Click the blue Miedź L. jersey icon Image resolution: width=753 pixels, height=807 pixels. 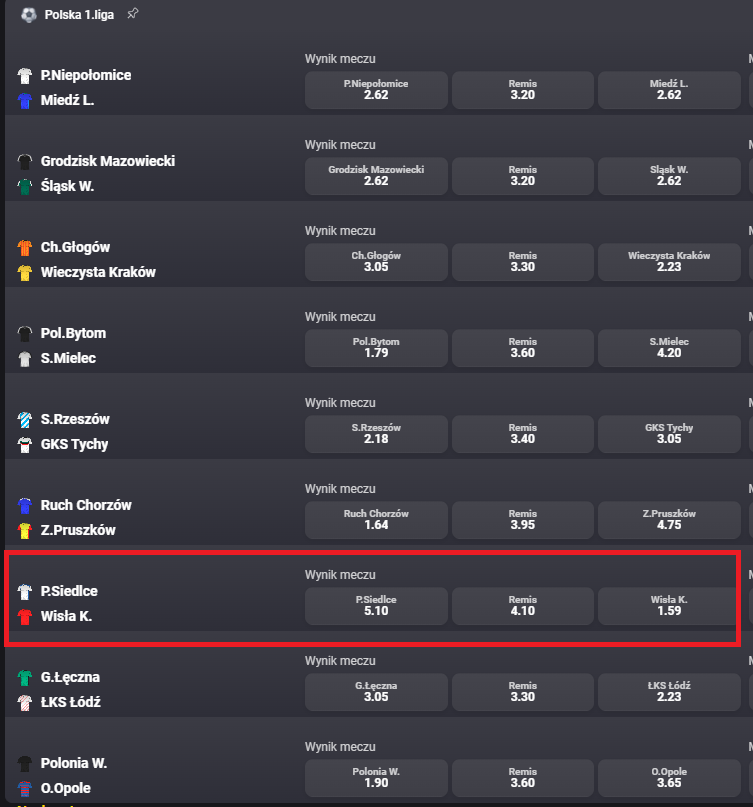[25, 100]
